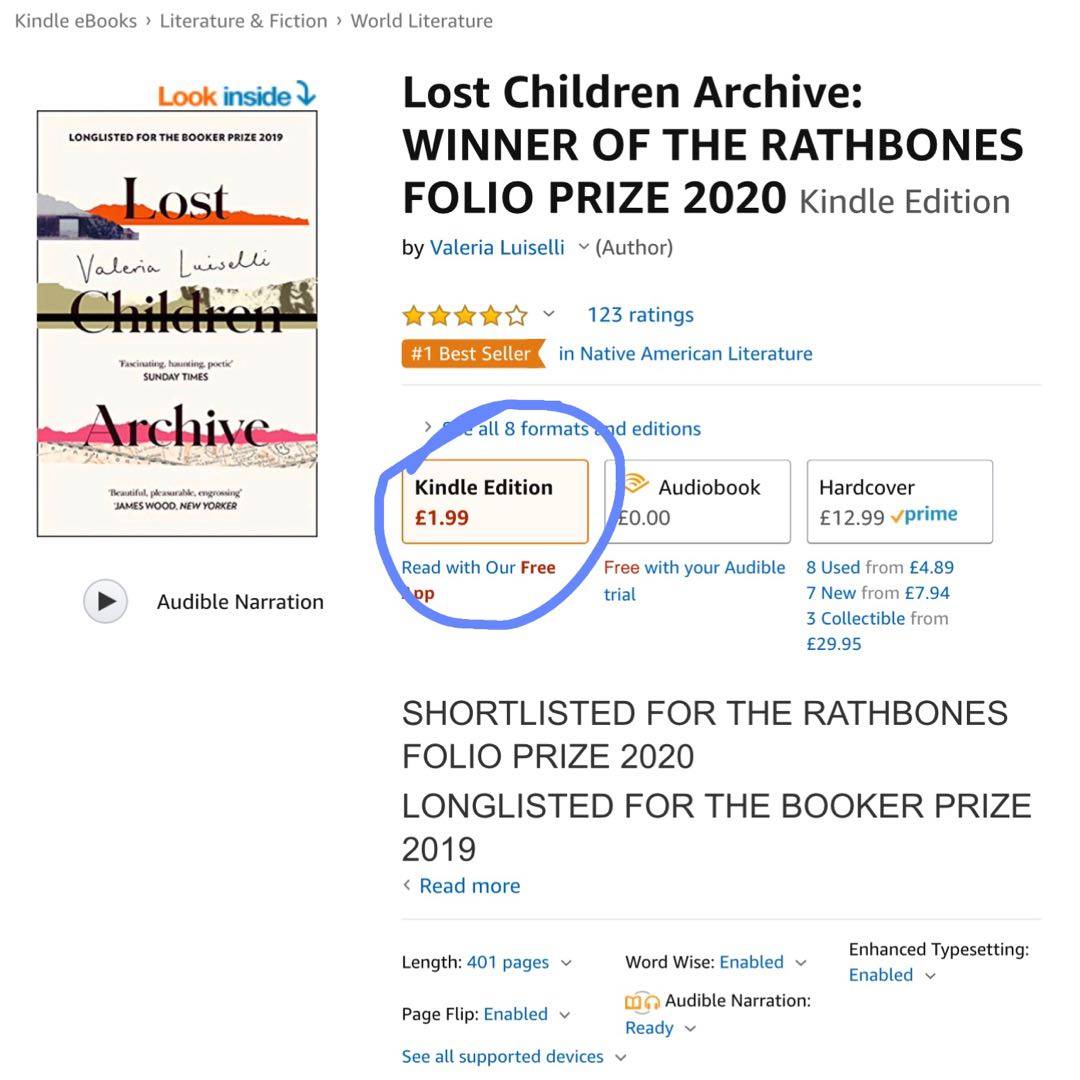
Task: Select the Hardcover format option
Action: [x=899, y=502]
